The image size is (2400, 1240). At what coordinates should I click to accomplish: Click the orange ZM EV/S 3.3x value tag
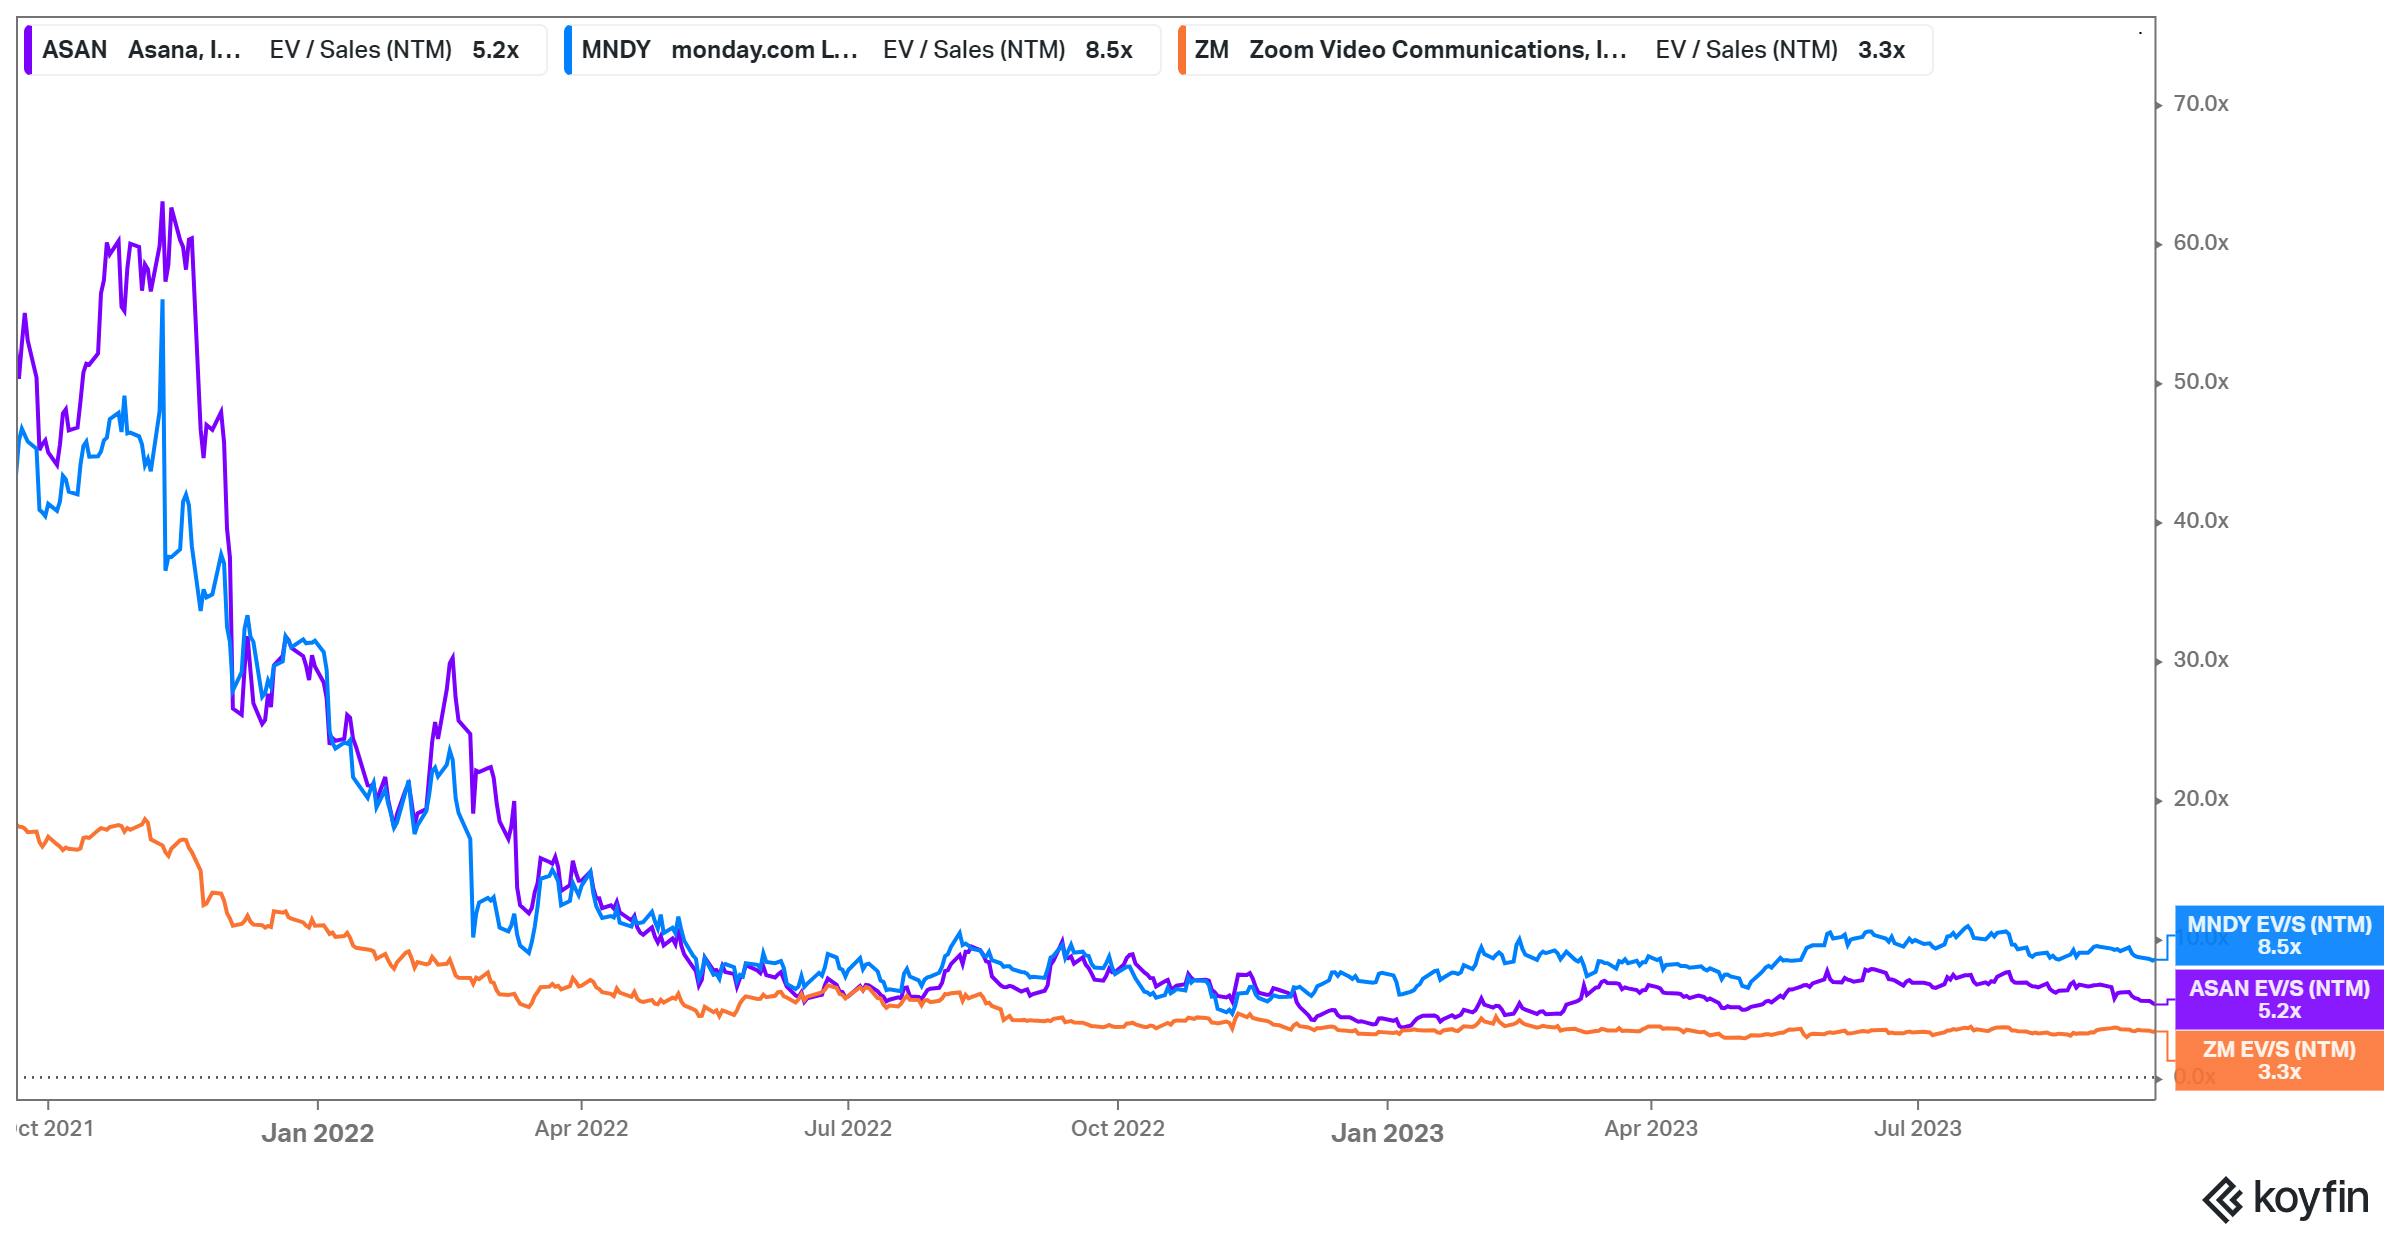2279,1061
